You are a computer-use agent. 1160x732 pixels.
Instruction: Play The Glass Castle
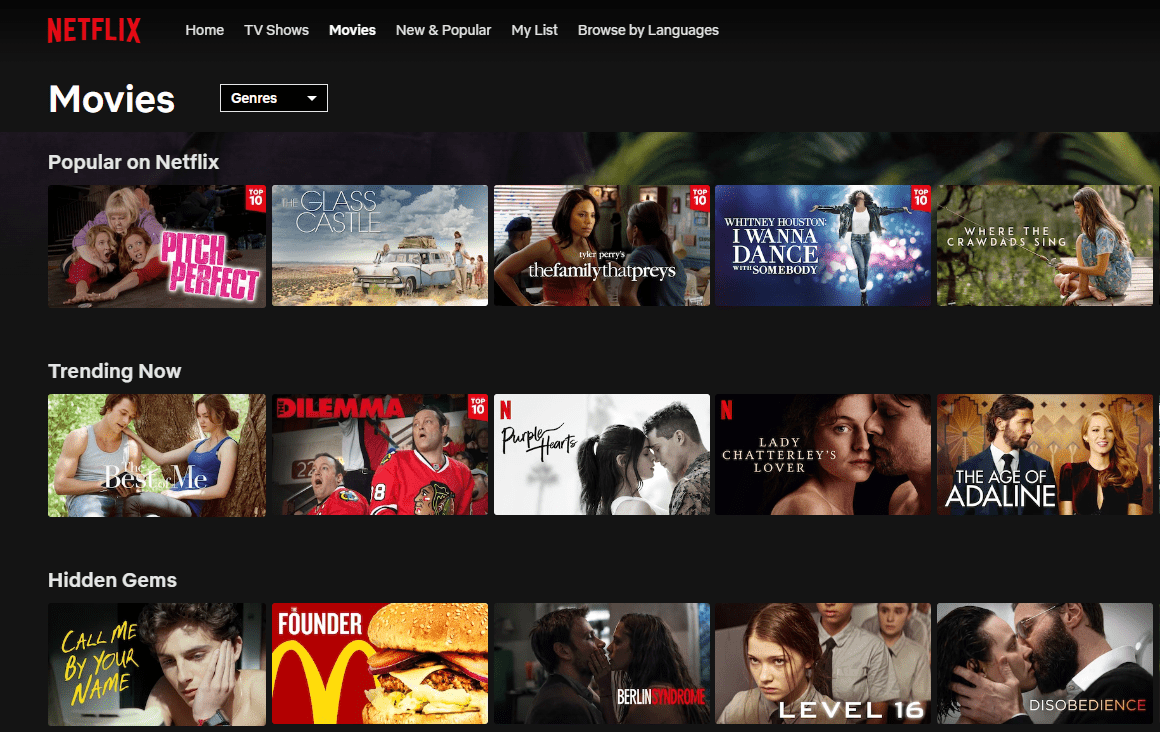[x=379, y=245]
